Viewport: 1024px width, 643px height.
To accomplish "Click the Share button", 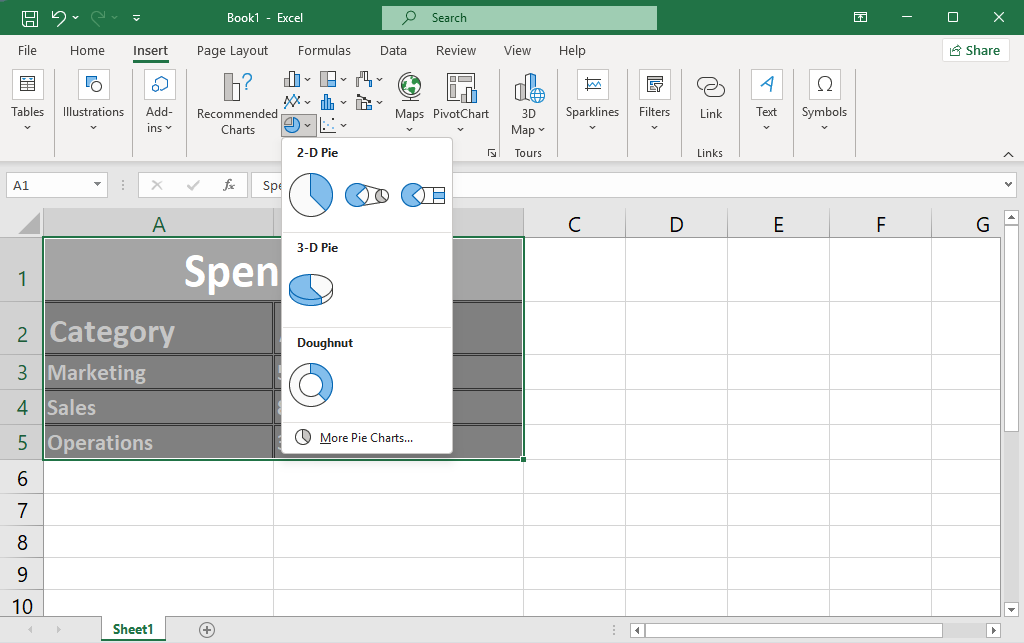I will (x=976, y=50).
